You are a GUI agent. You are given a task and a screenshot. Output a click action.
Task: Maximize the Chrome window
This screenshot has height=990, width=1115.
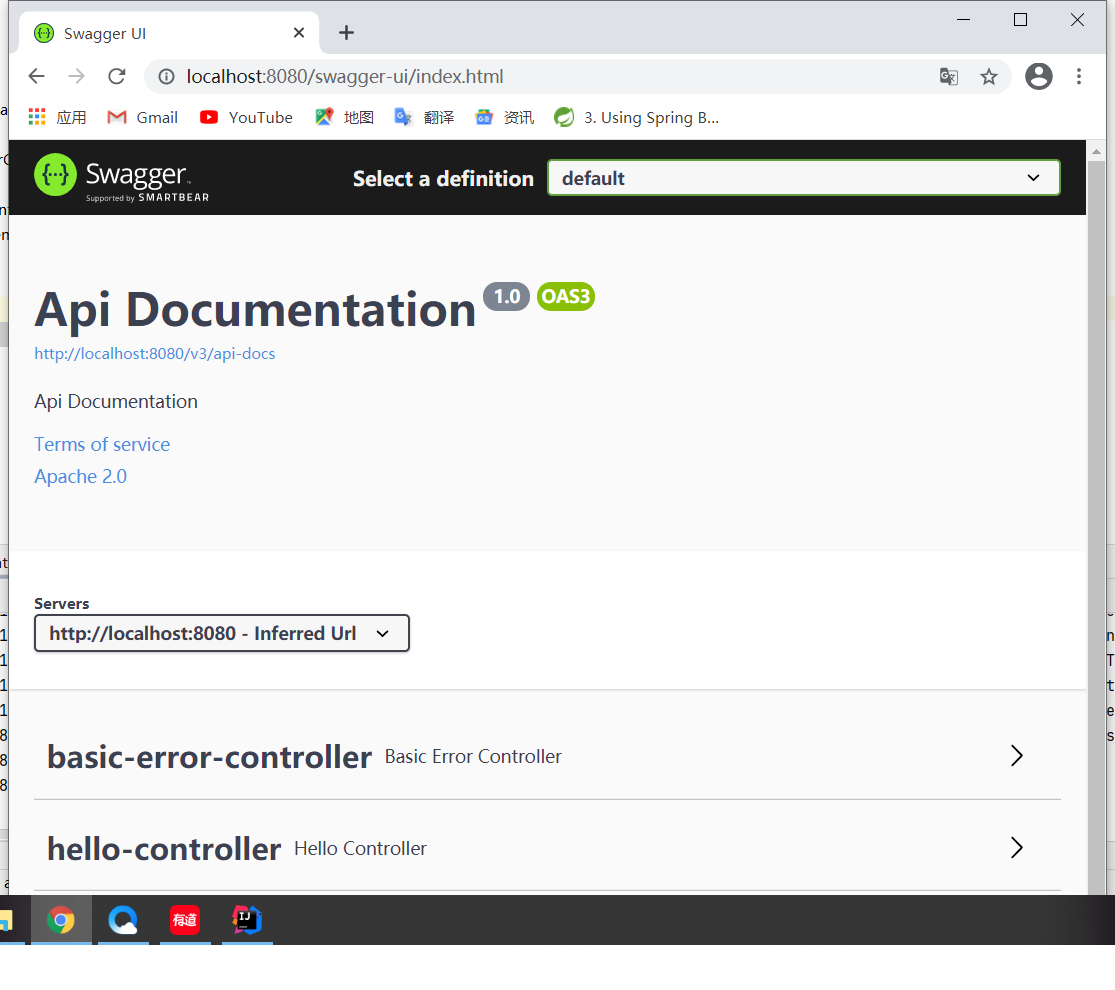point(1020,20)
